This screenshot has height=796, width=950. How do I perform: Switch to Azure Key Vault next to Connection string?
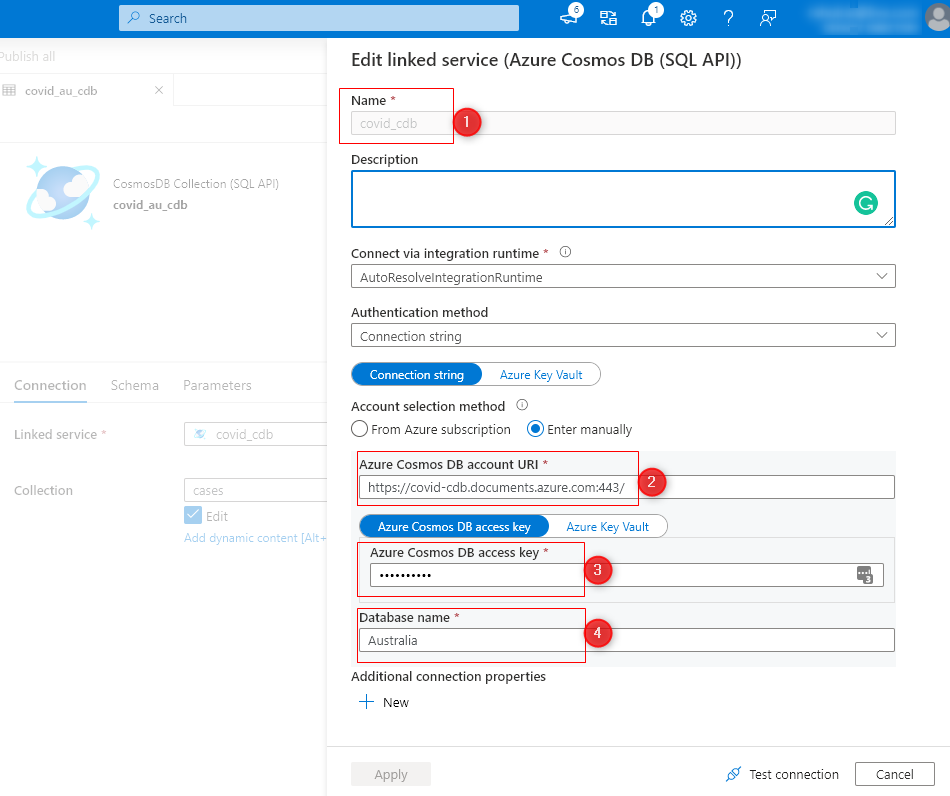click(x=541, y=374)
